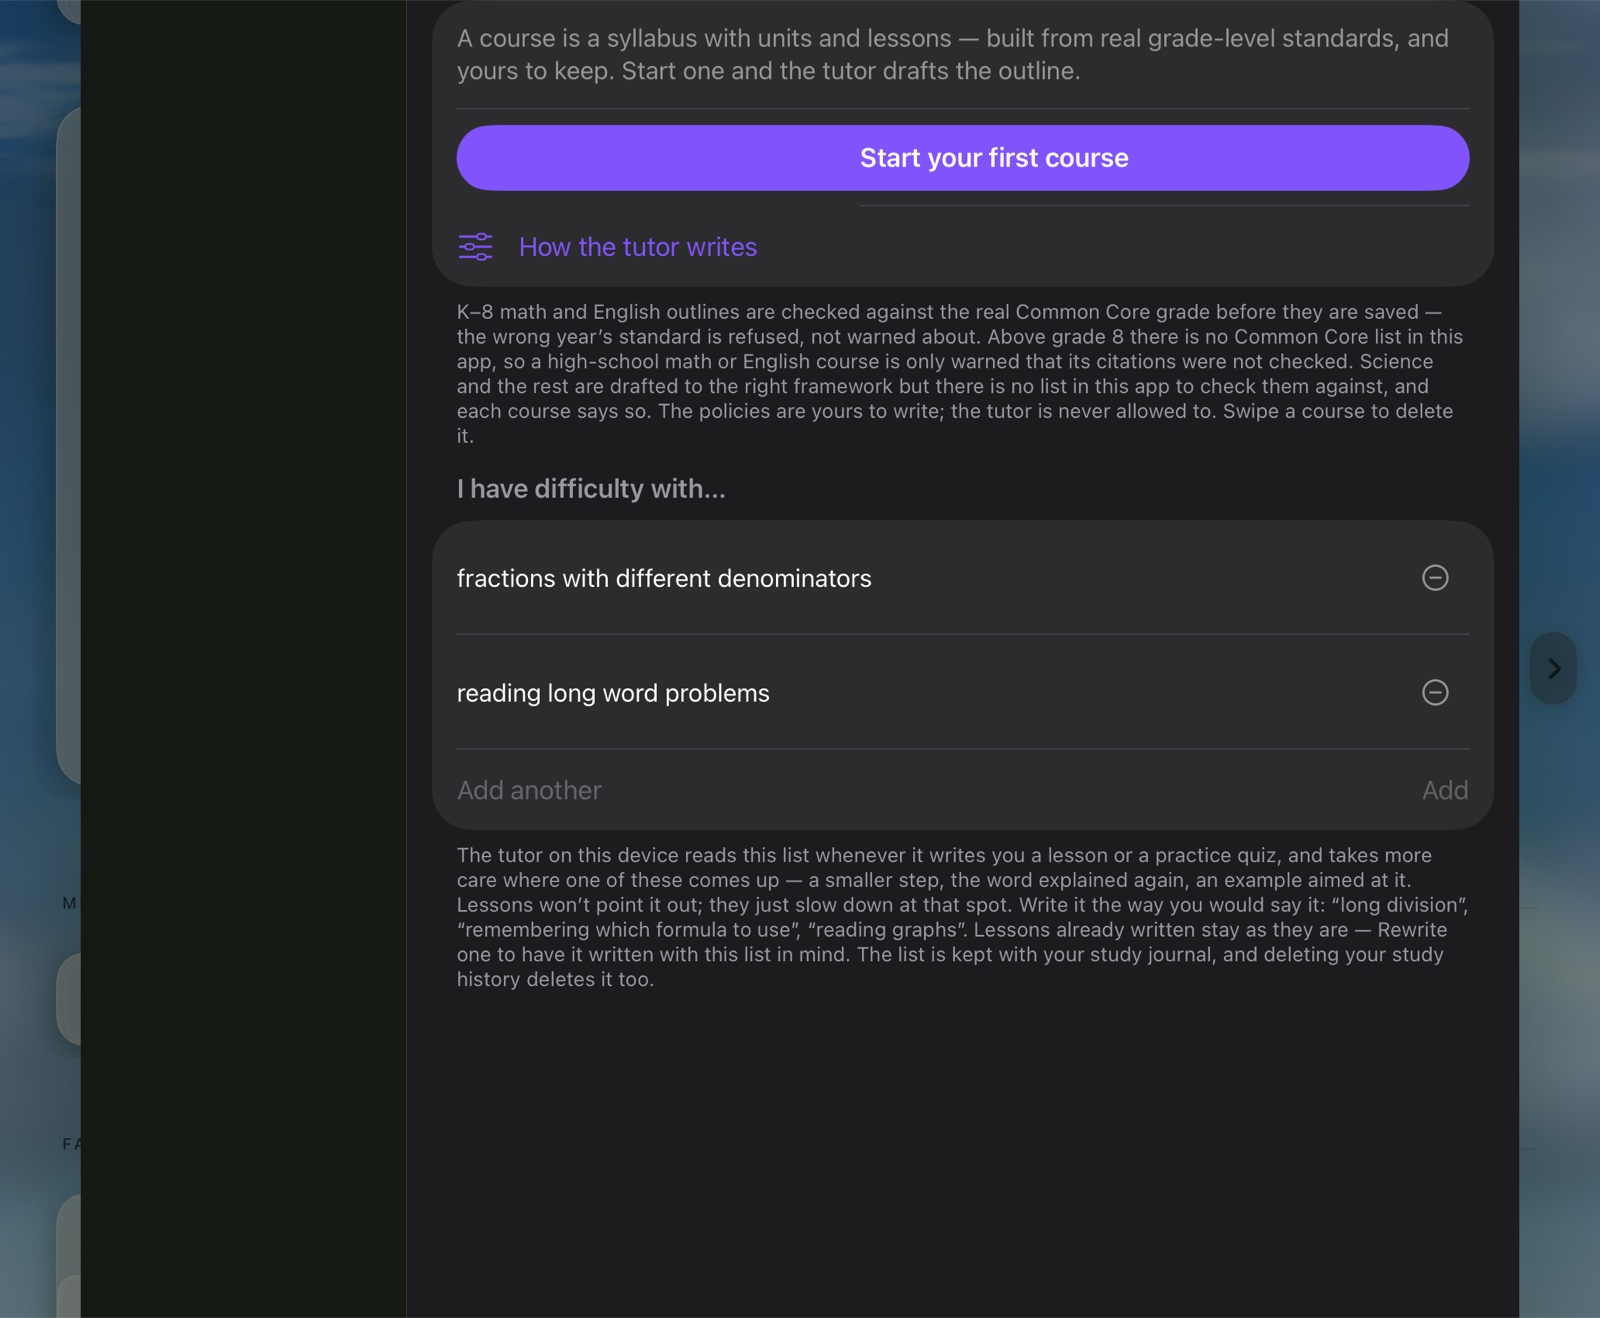Select the fractions with different denominators row

coord(963,578)
